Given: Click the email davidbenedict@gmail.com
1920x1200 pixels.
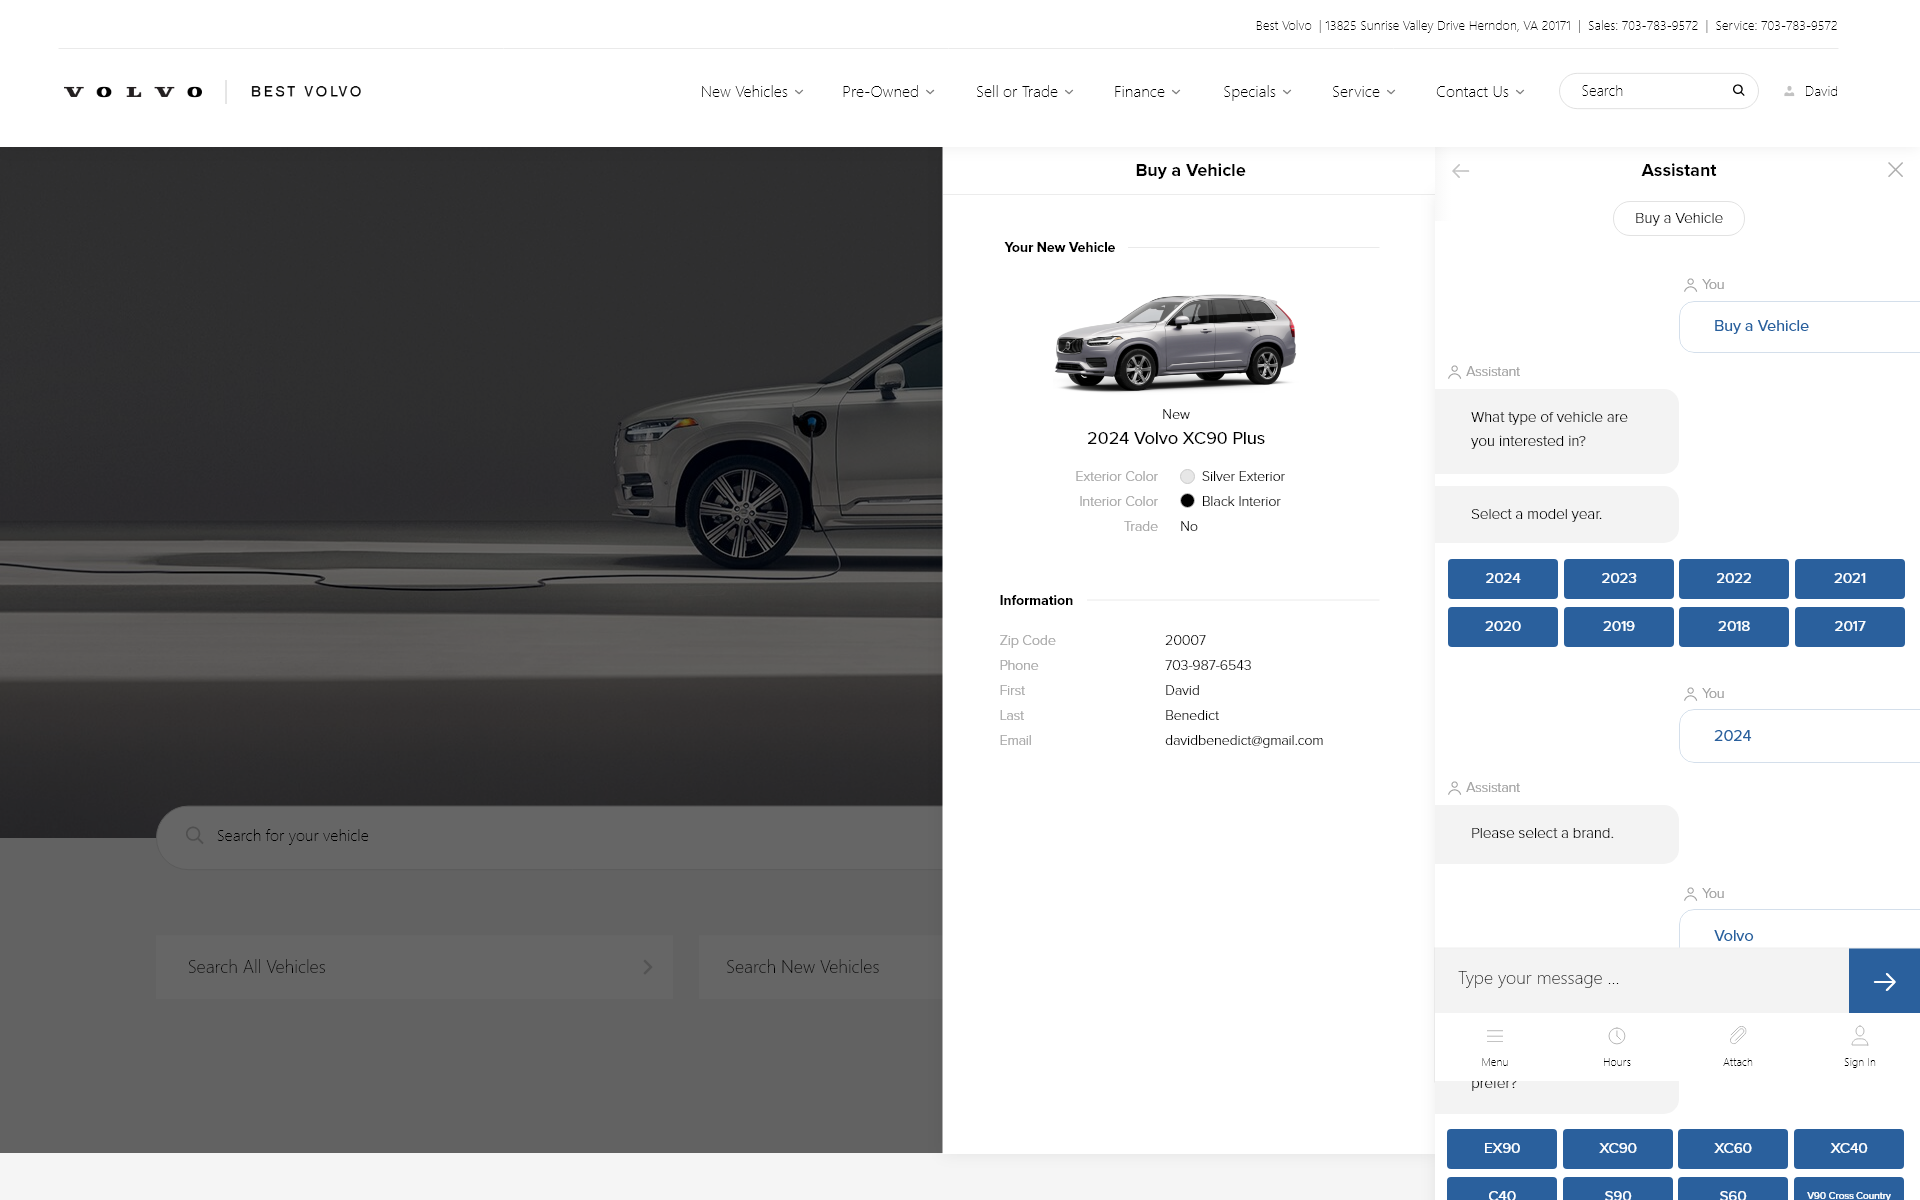Looking at the screenshot, I should tap(1244, 741).
